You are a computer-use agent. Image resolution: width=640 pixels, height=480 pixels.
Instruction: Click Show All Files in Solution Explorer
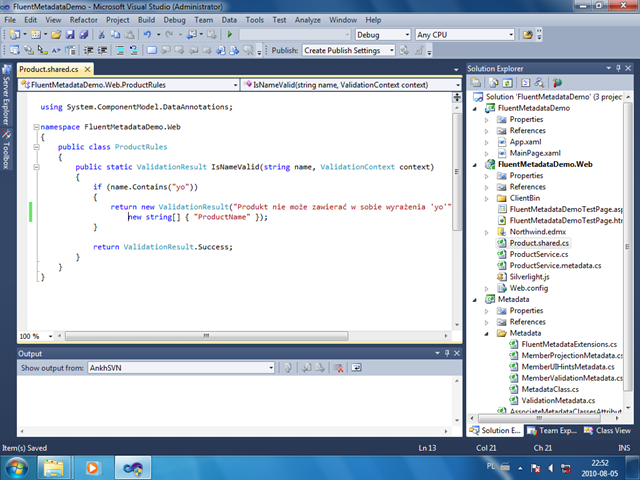[x=494, y=83]
